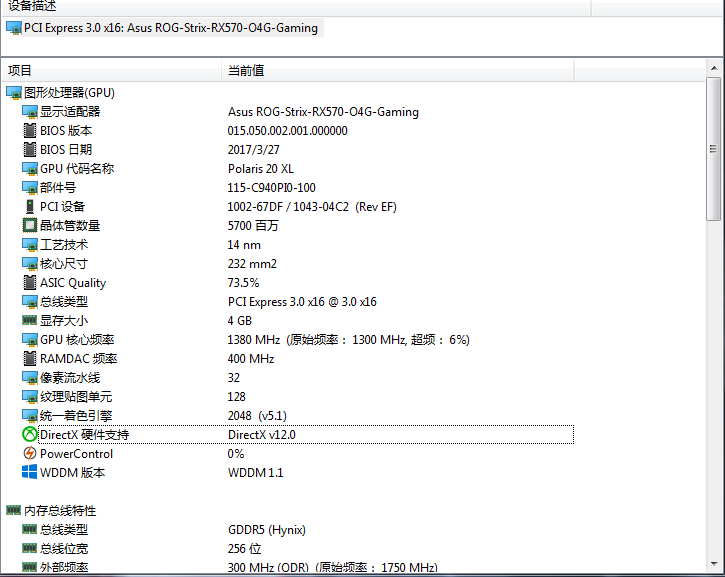Viewport: 725px width, 577px height.
Task: Click the BIOS 版本 chip icon
Action: pyautogui.click(x=30, y=131)
